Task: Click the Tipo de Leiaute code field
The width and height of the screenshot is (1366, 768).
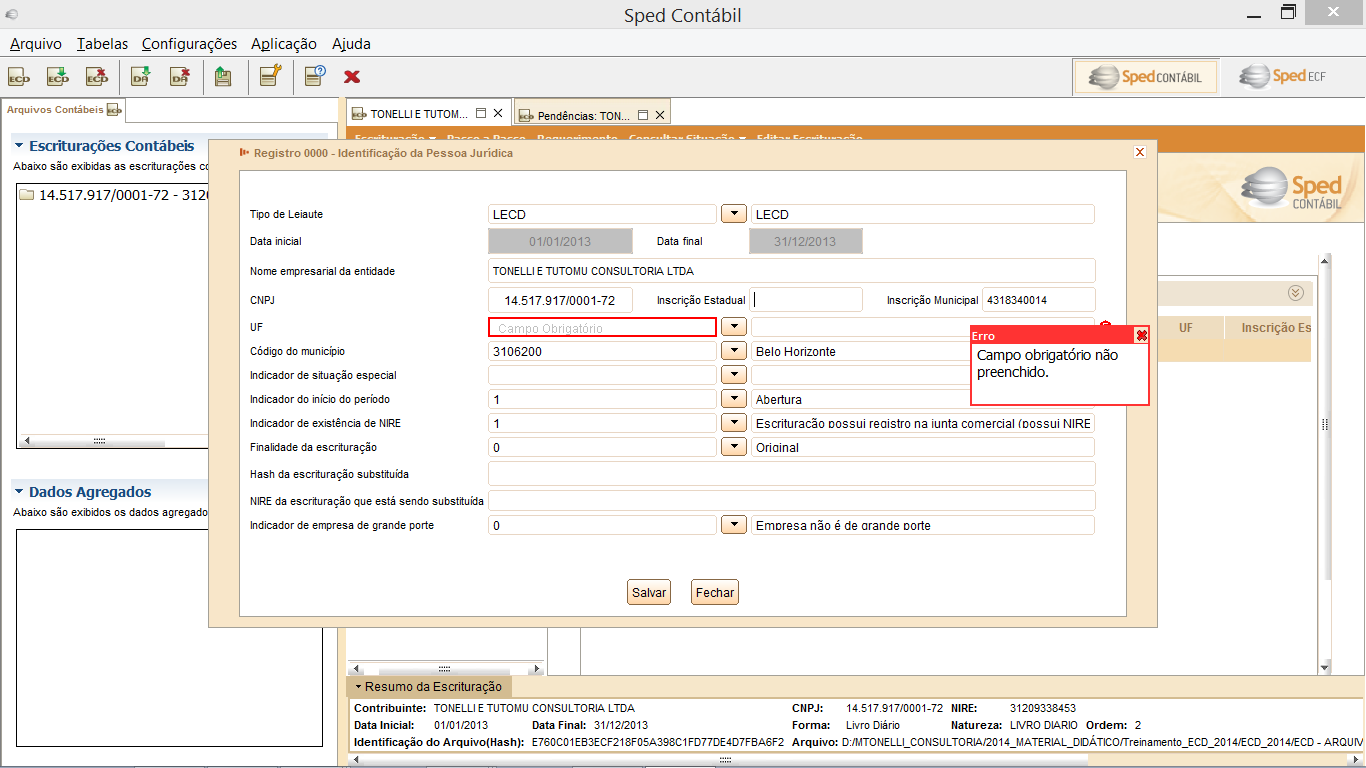Action: (602, 214)
